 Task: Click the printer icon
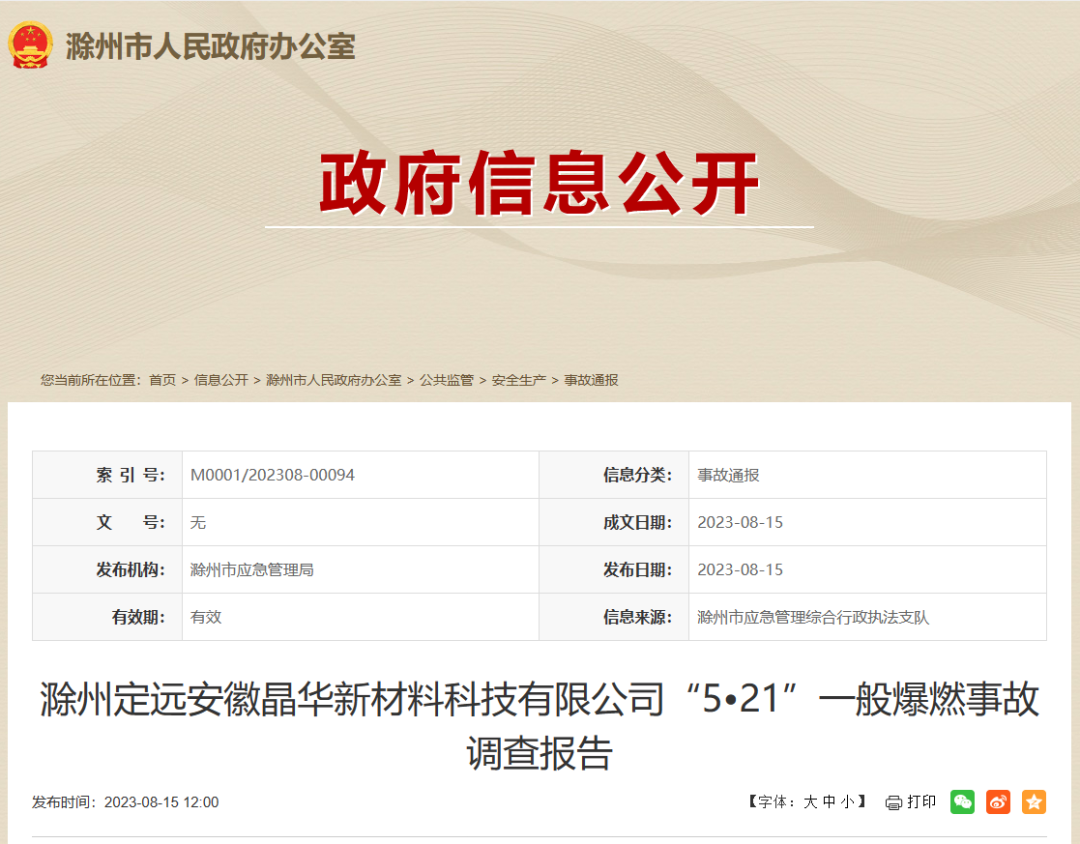pos(893,803)
